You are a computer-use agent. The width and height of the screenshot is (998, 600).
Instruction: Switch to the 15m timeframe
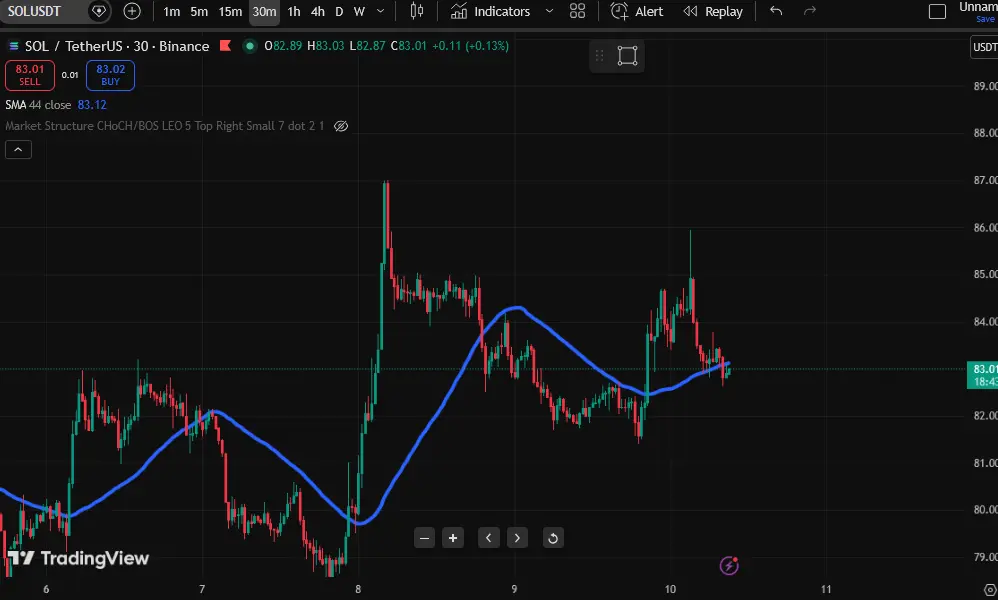230,11
